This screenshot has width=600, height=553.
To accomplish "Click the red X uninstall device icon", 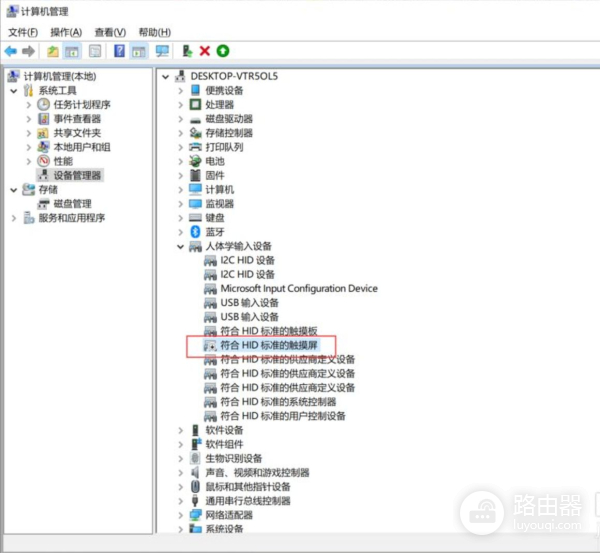I will (205, 51).
